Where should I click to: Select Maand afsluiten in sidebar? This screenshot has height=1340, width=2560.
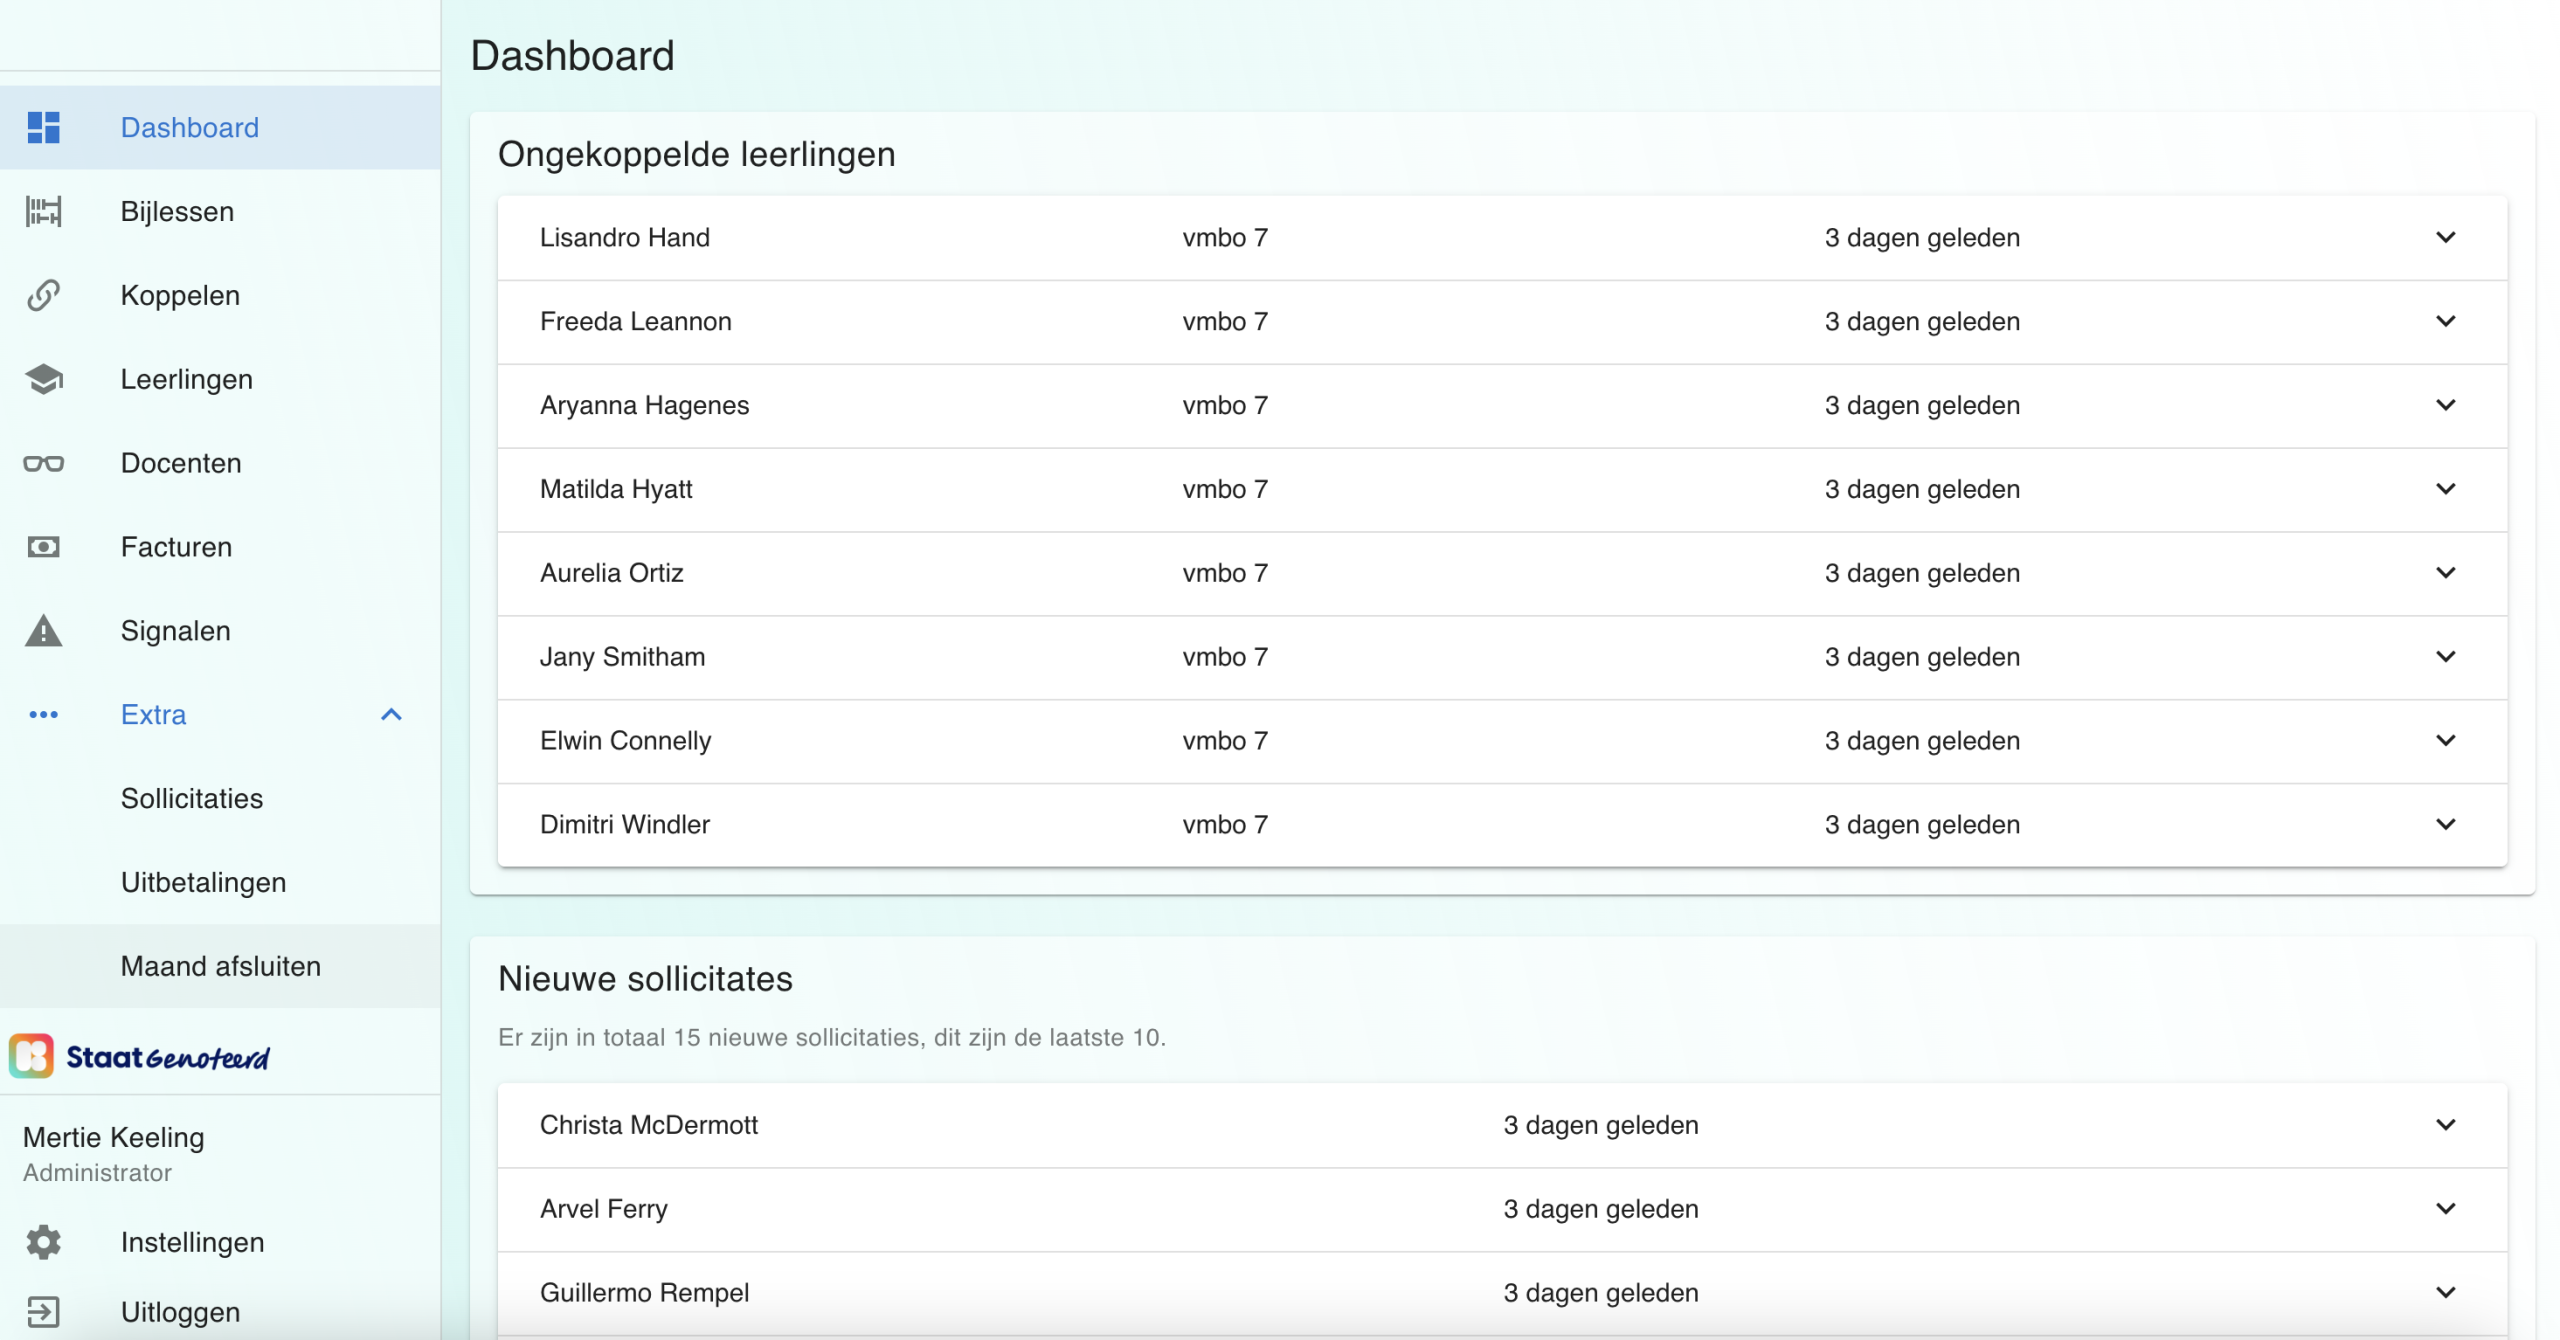220,967
